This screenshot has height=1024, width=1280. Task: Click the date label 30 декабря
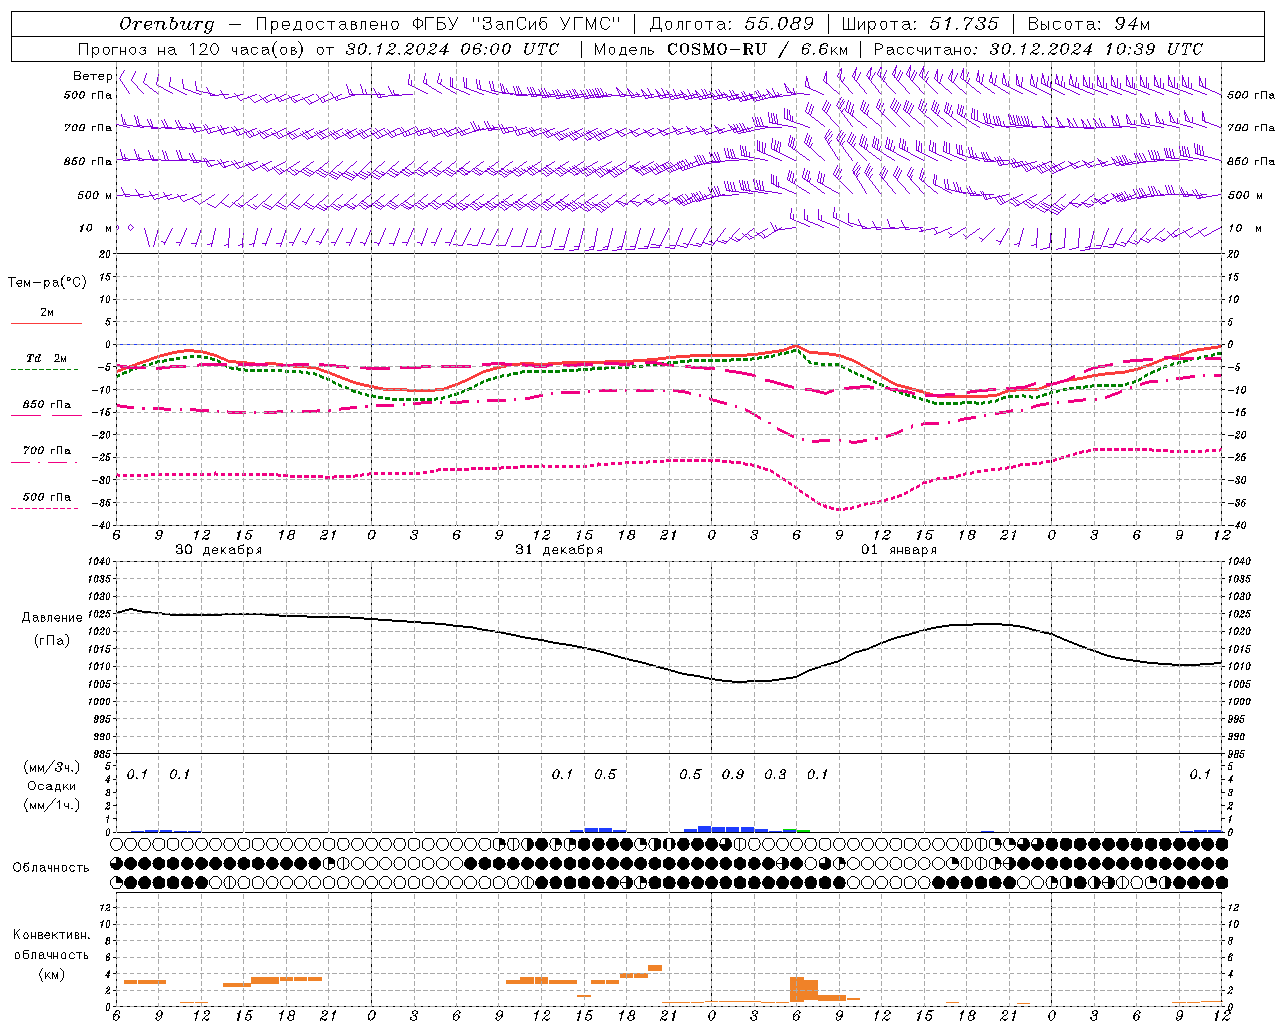[219, 550]
